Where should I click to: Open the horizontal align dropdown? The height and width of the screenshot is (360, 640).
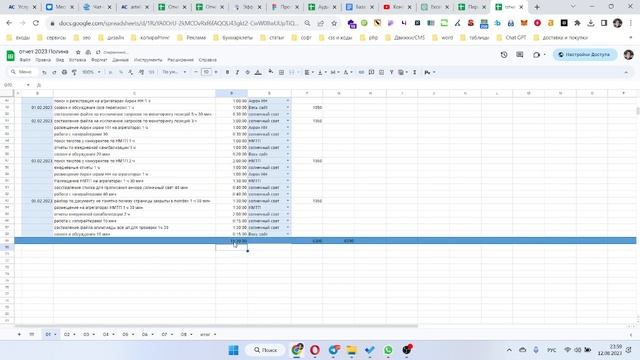[308, 72]
